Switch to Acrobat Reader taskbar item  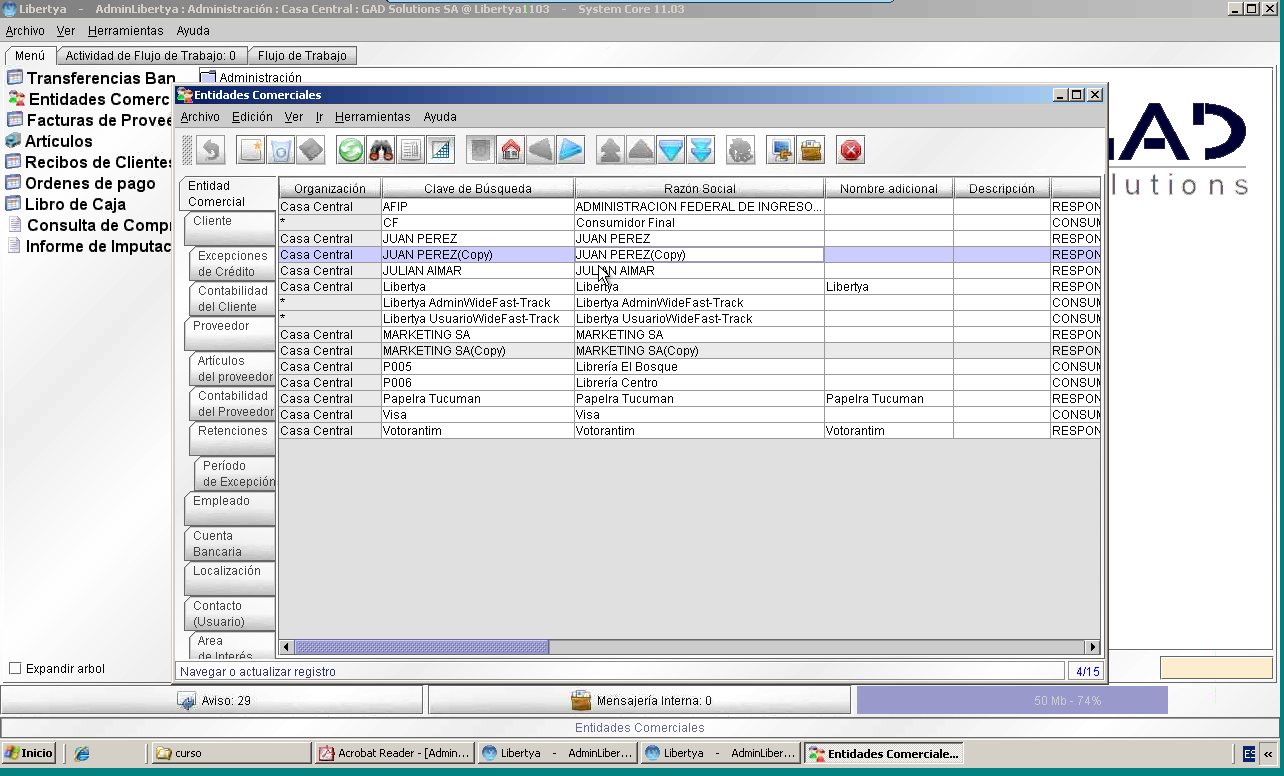(x=394, y=753)
